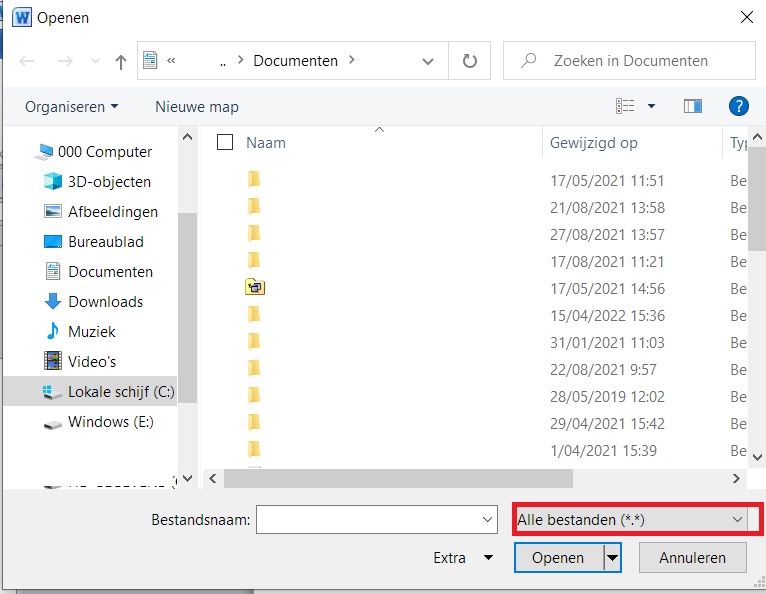Expand the Extra tools dropdown
Image resolution: width=766 pixels, height=594 pixels.
[463, 558]
